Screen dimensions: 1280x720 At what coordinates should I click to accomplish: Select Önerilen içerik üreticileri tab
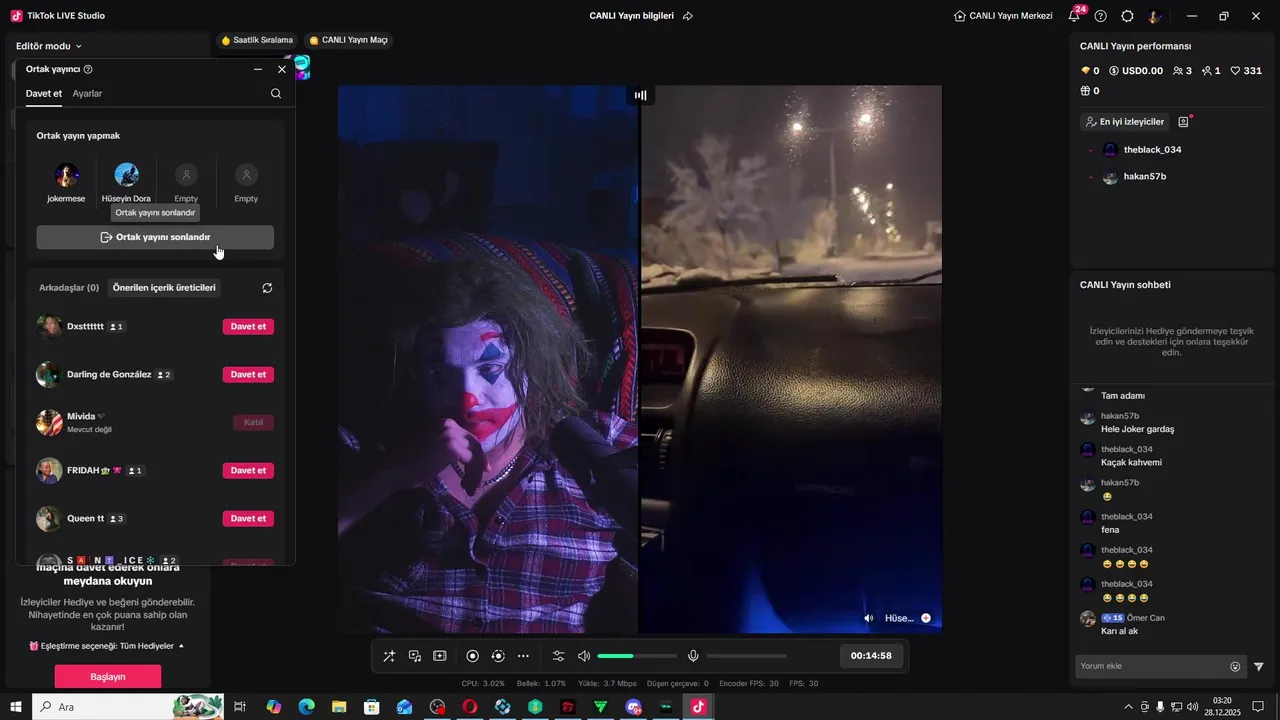pos(164,288)
